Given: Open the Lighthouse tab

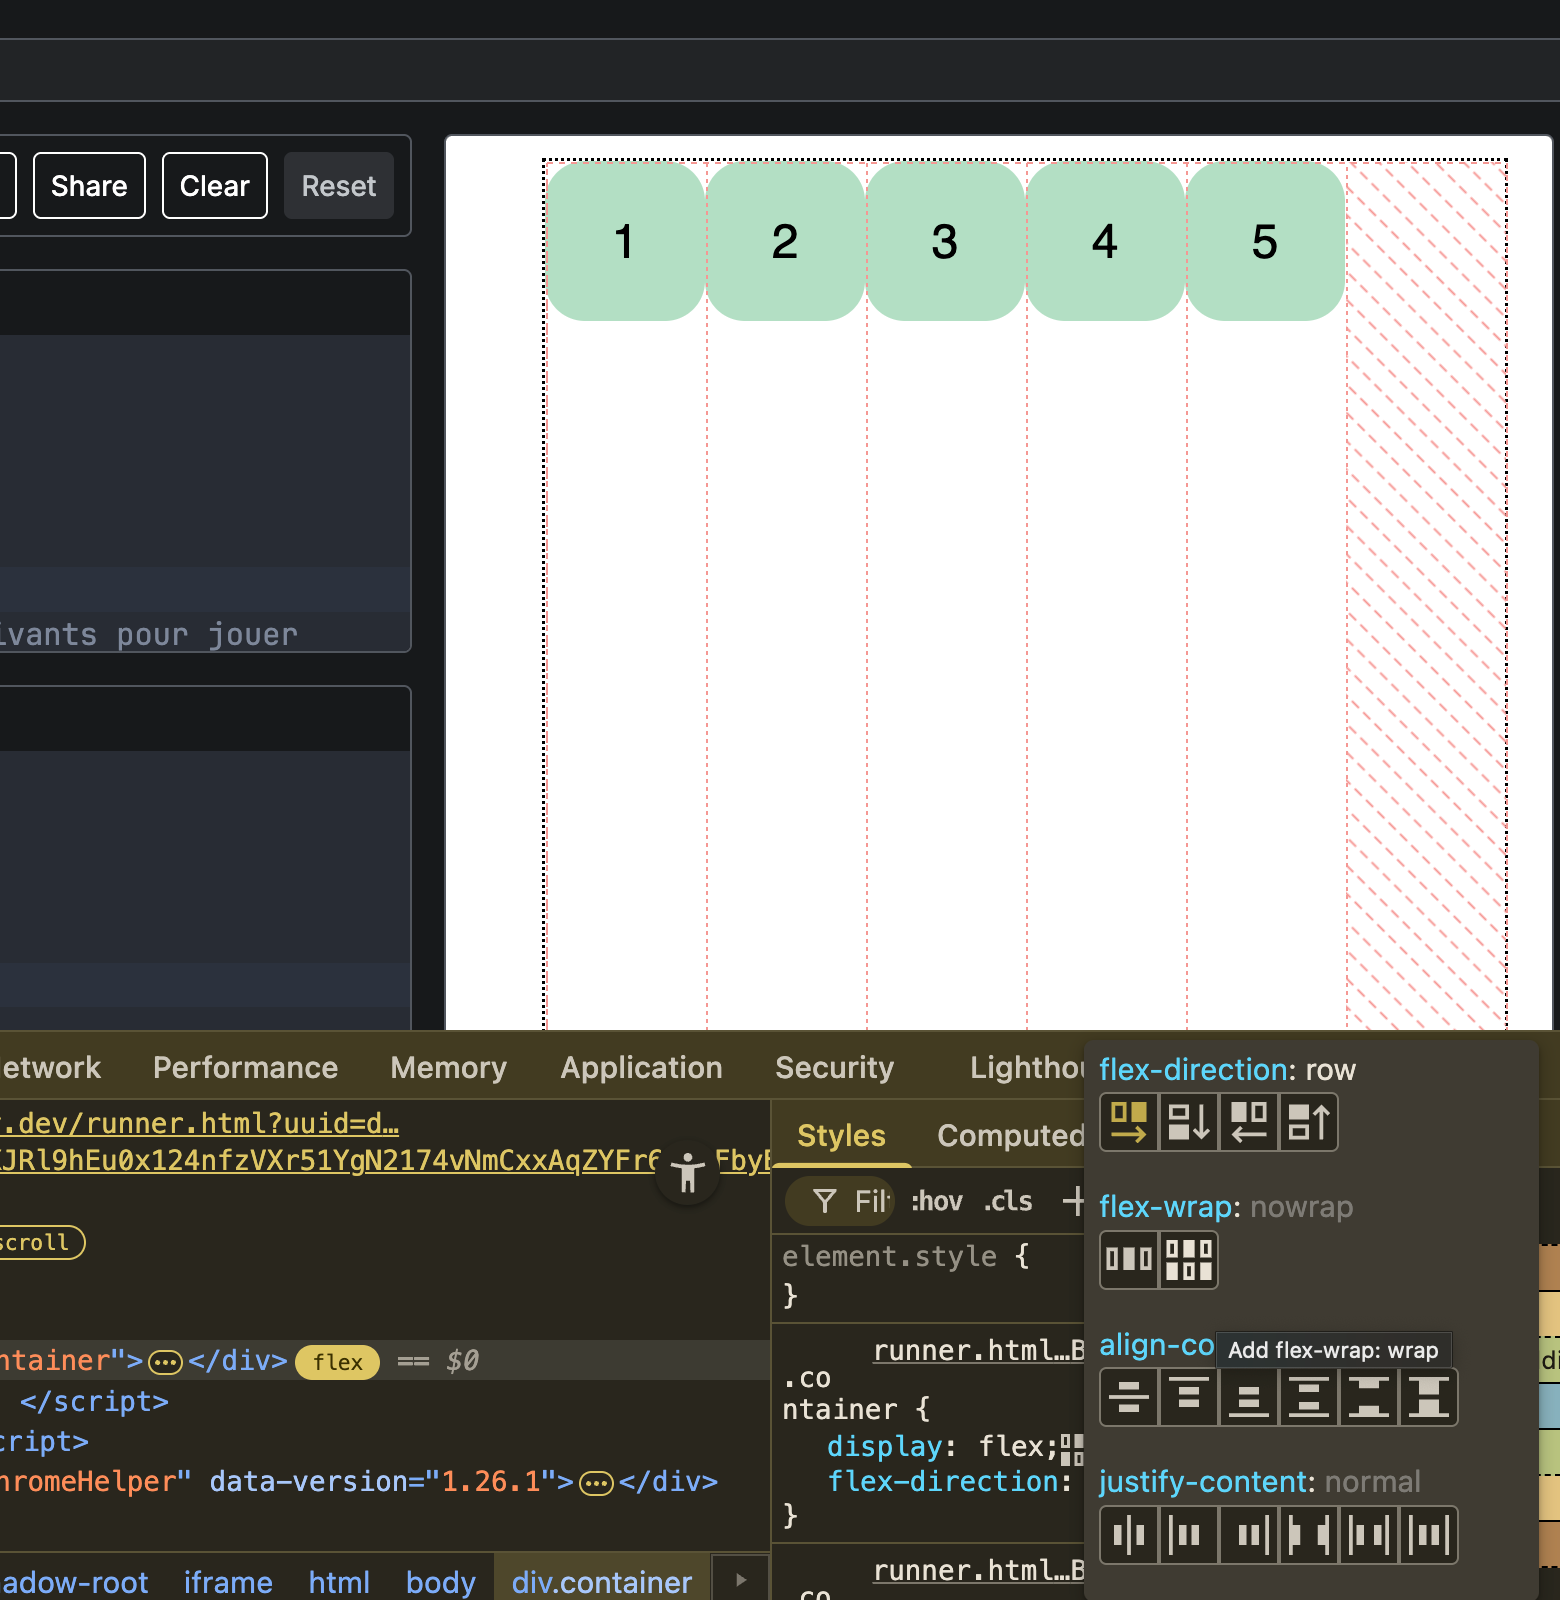Looking at the screenshot, I should [1027, 1067].
